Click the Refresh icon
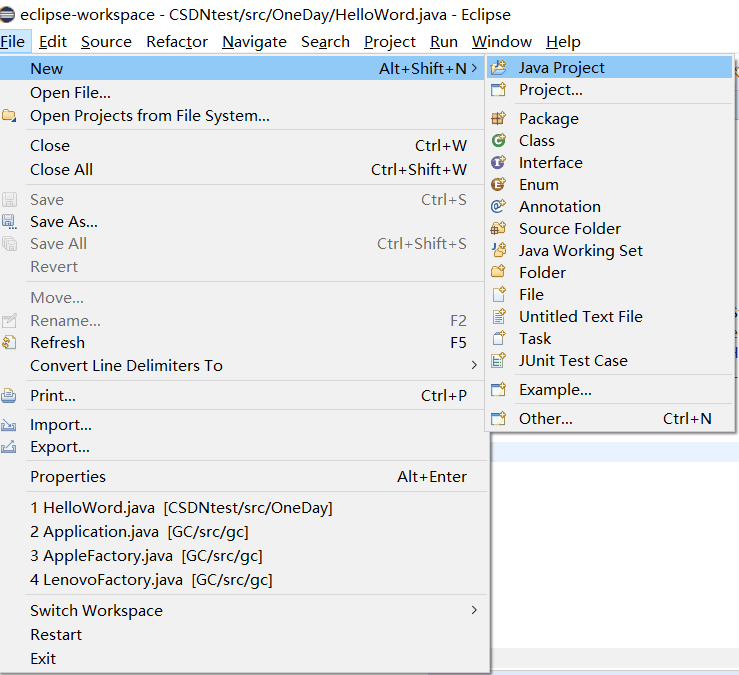Image resolution: width=739 pixels, height=675 pixels. pyautogui.click(x=9, y=342)
